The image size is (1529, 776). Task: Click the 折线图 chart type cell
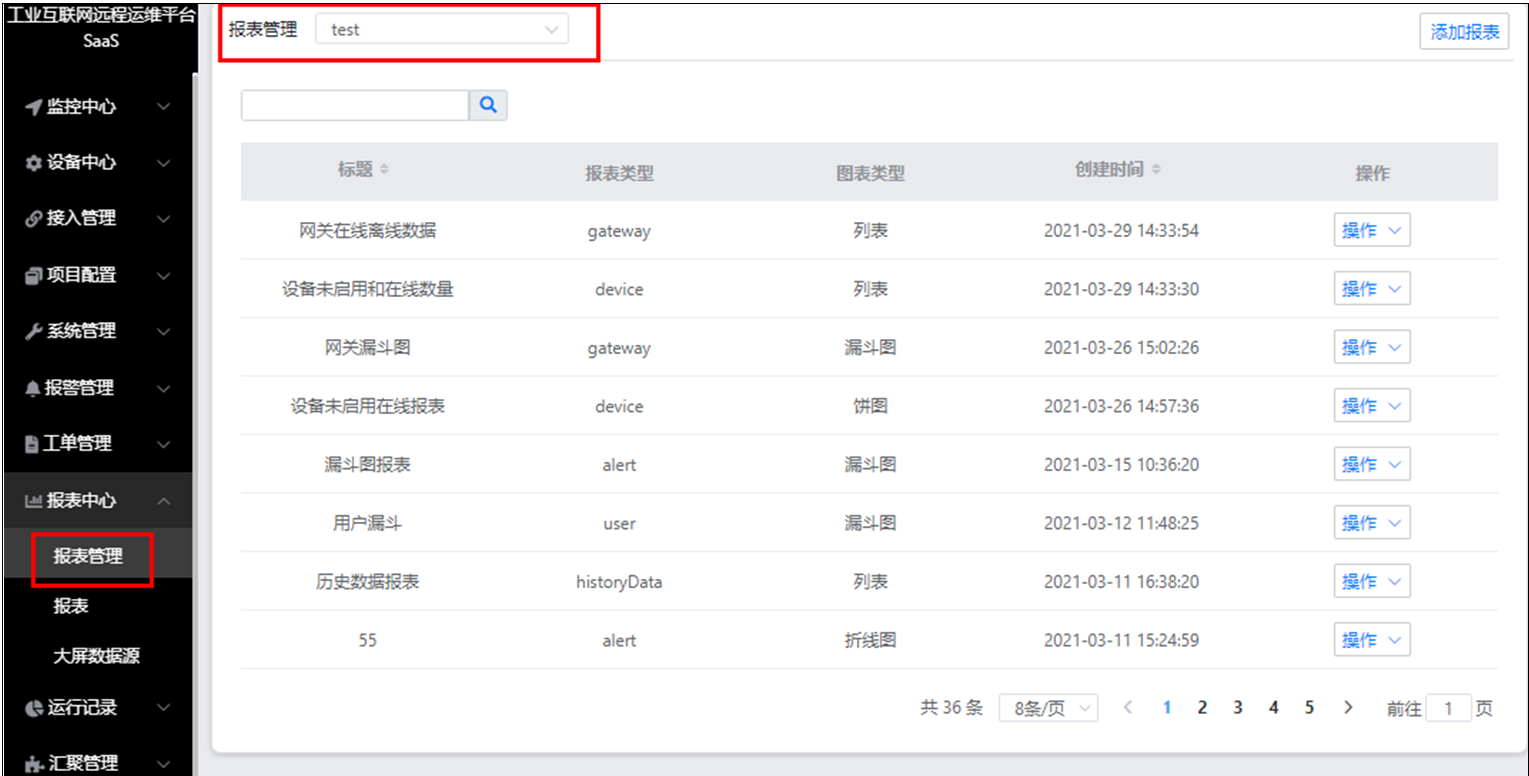(870, 640)
